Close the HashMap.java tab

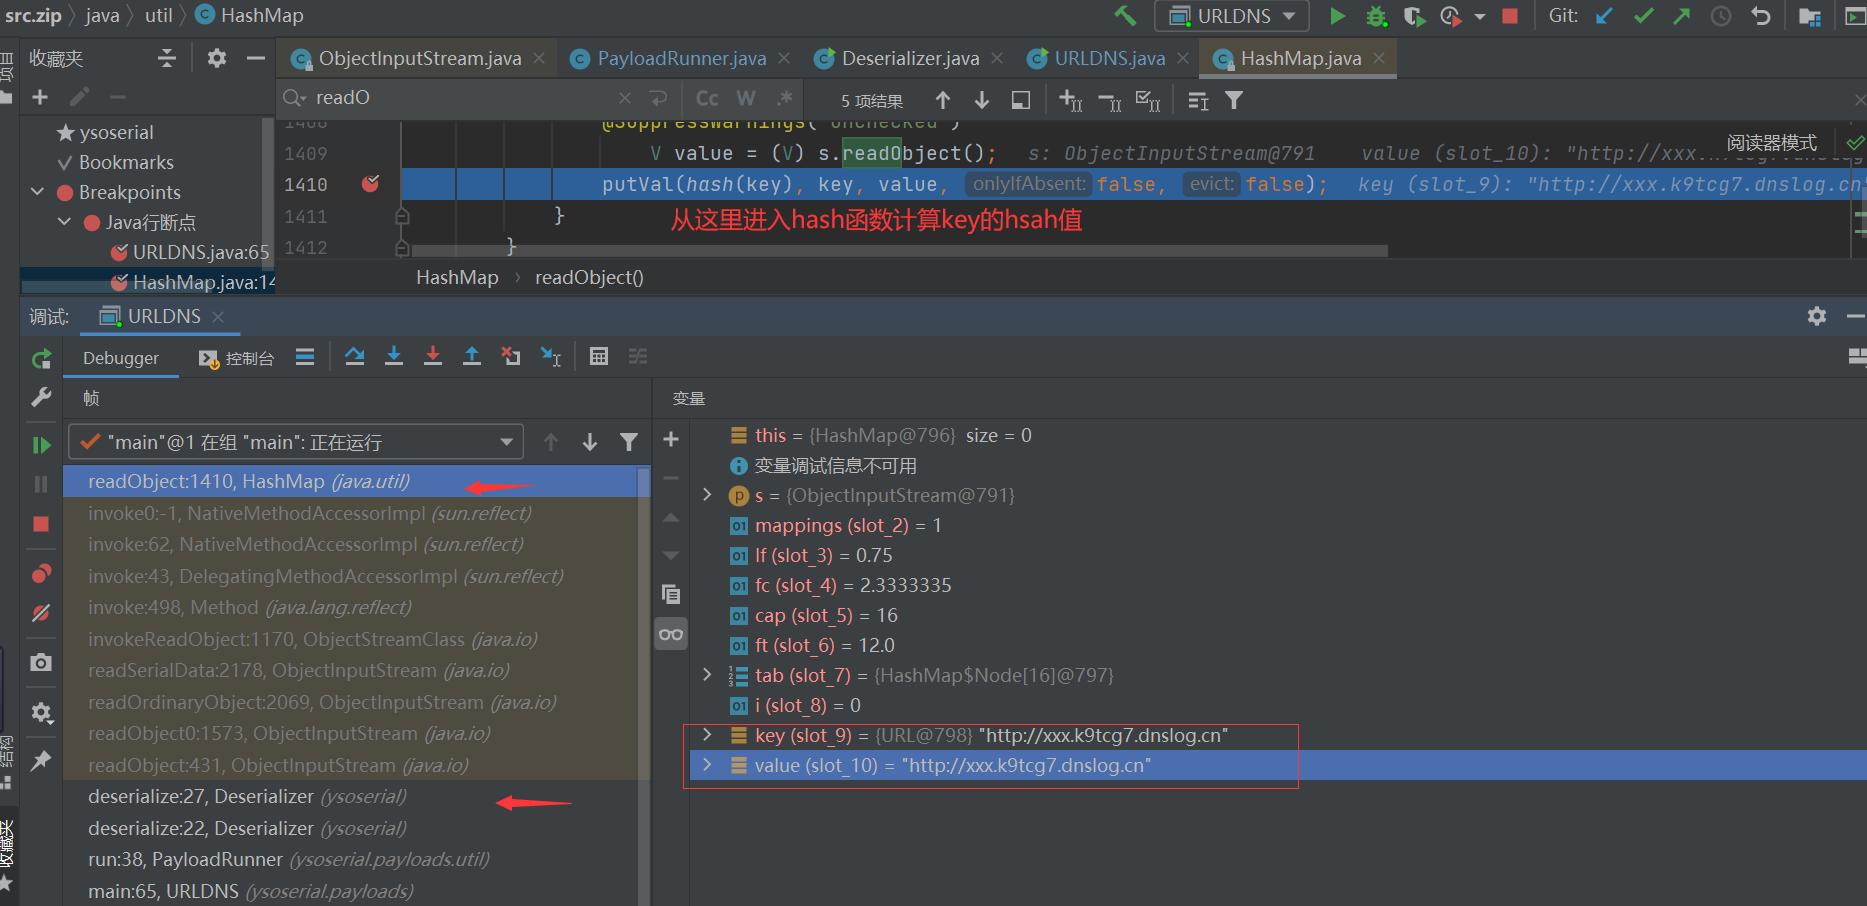pos(1379,59)
